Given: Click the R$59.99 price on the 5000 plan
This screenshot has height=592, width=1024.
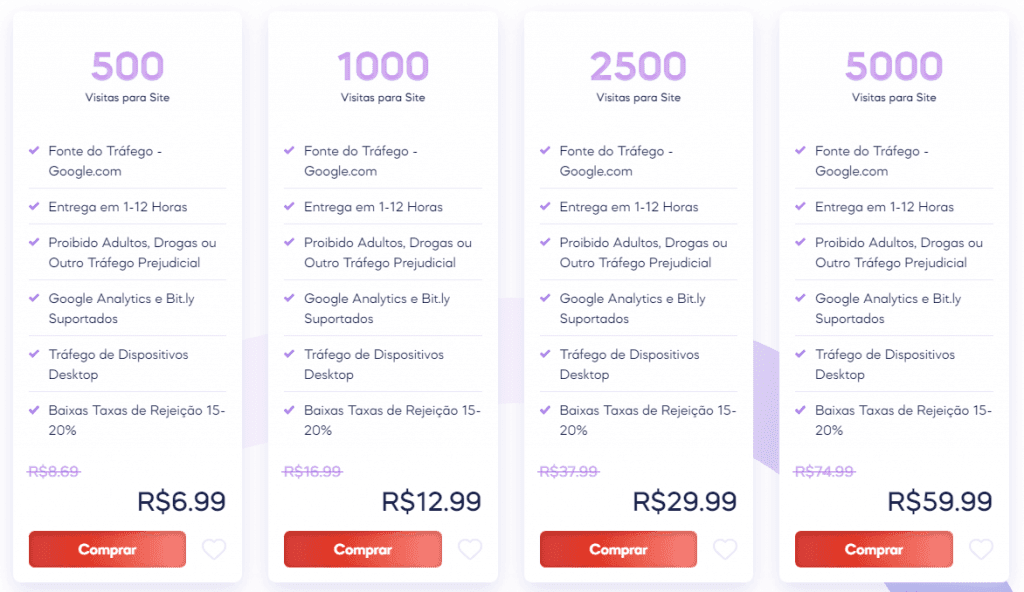Looking at the screenshot, I should tap(940, 501).
